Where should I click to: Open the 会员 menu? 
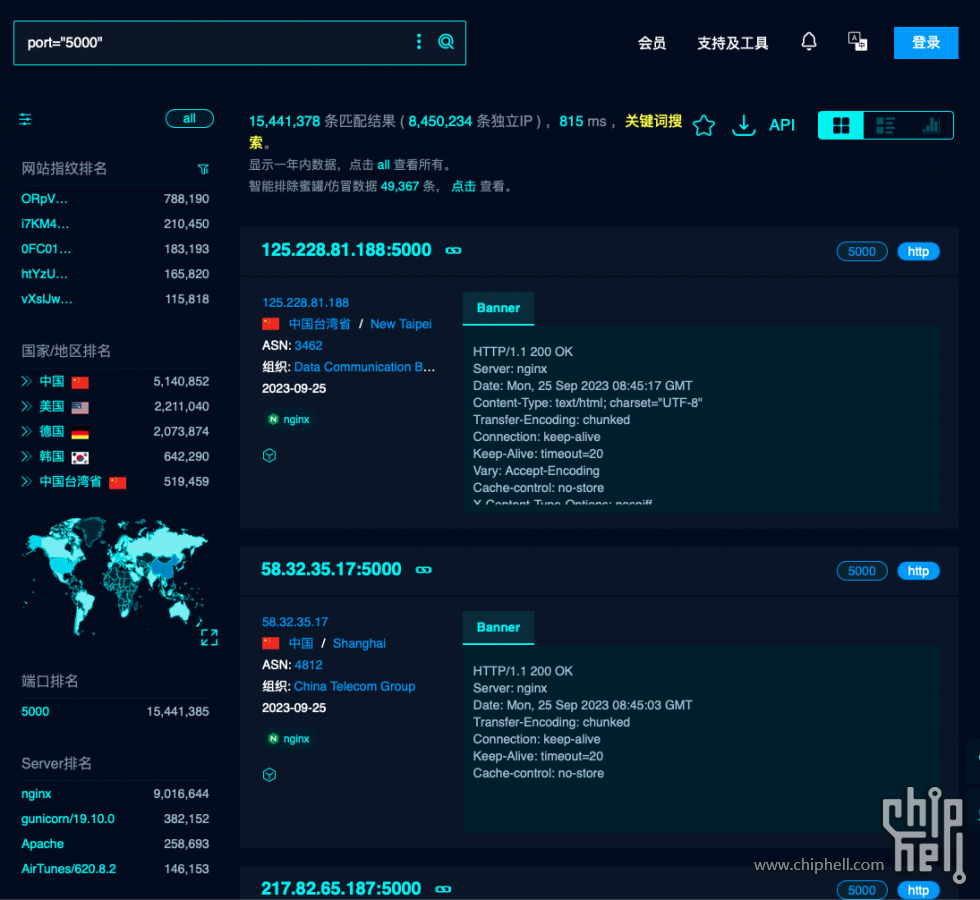coord(652,43)
